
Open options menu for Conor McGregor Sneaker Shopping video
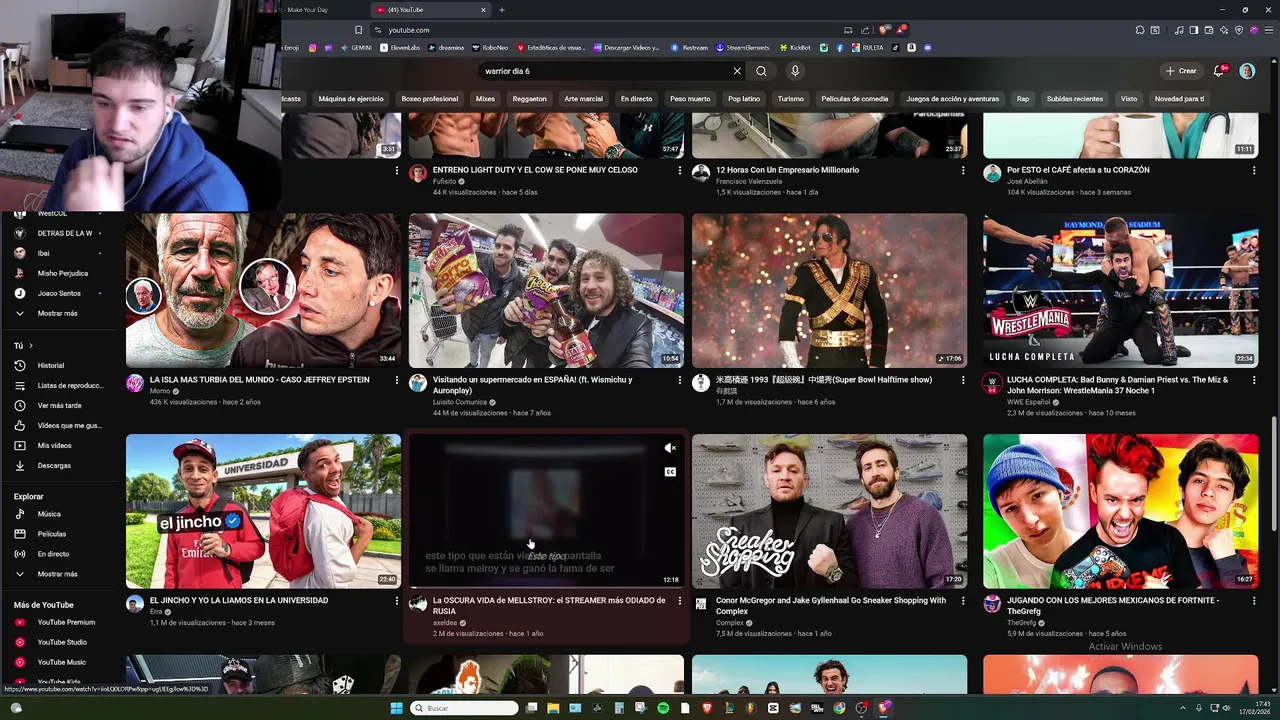pyautogui.click(x=964, y=601)
